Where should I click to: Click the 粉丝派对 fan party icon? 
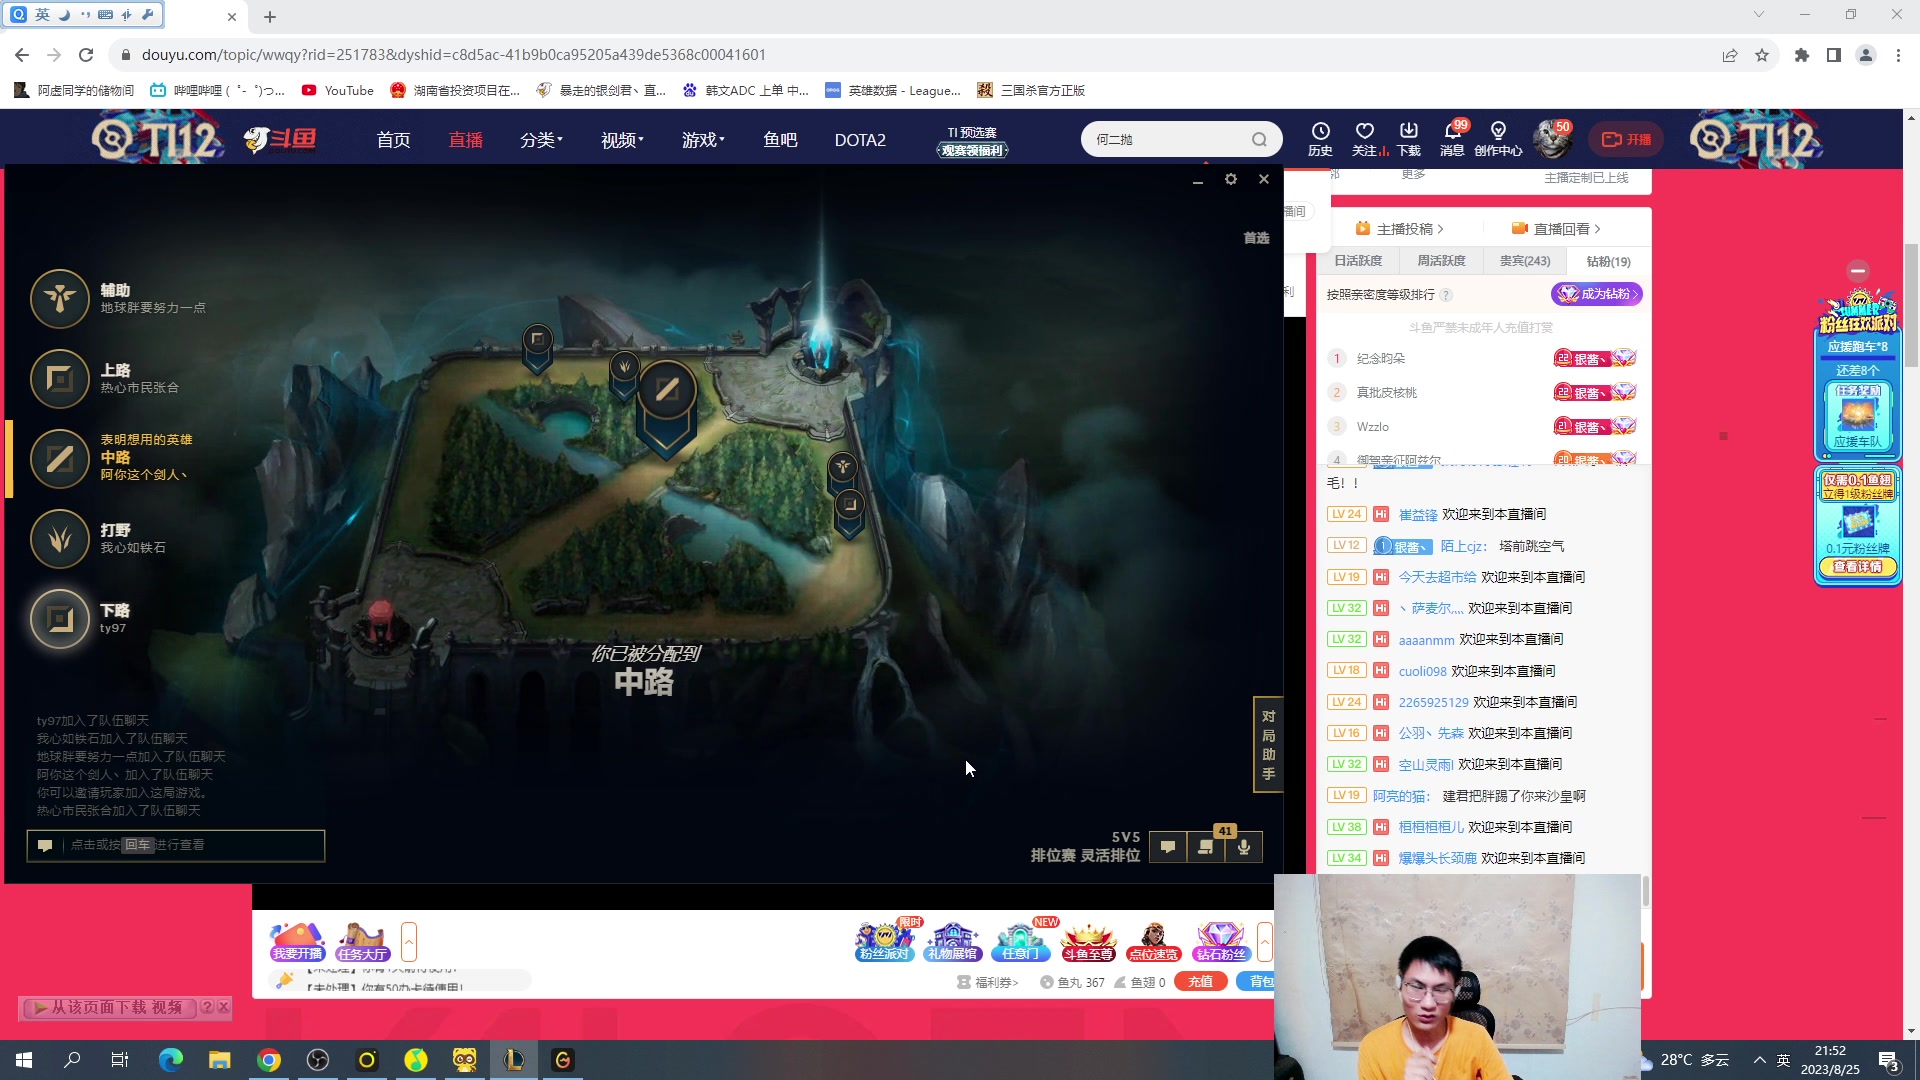click(x=883, y=940)
